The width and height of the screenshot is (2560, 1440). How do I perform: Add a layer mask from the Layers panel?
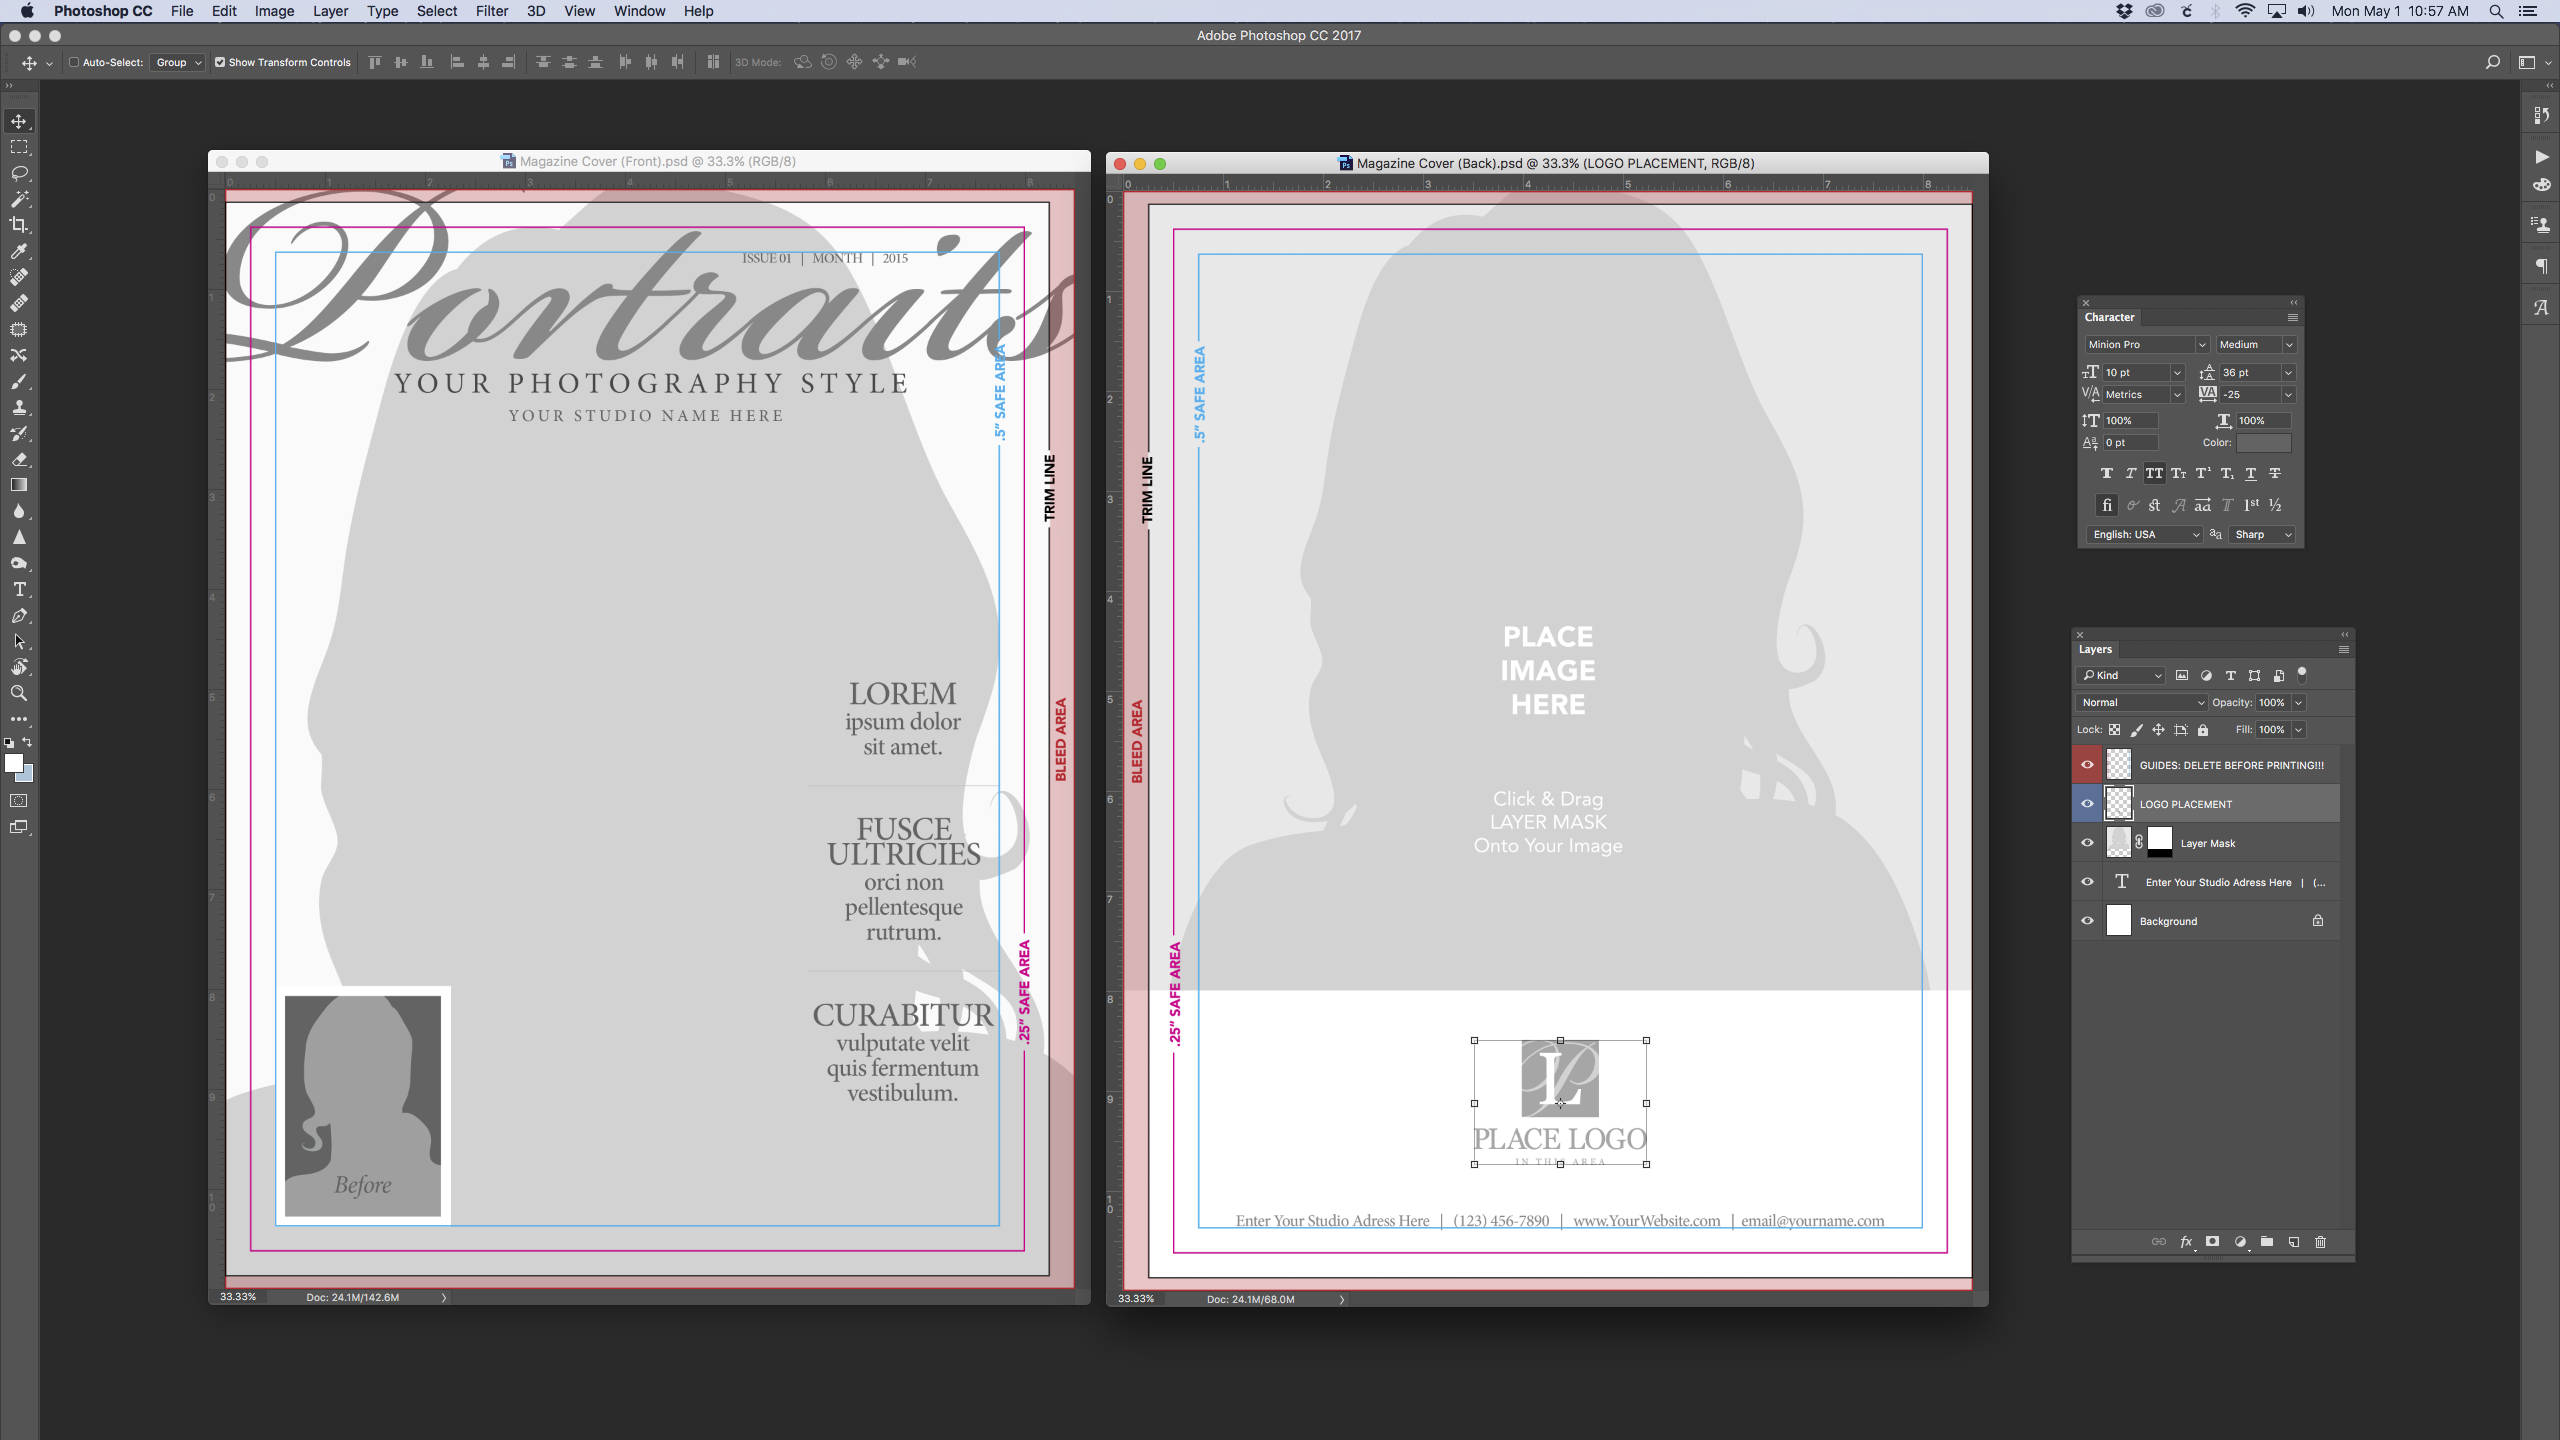[x=2211, y=1241]
